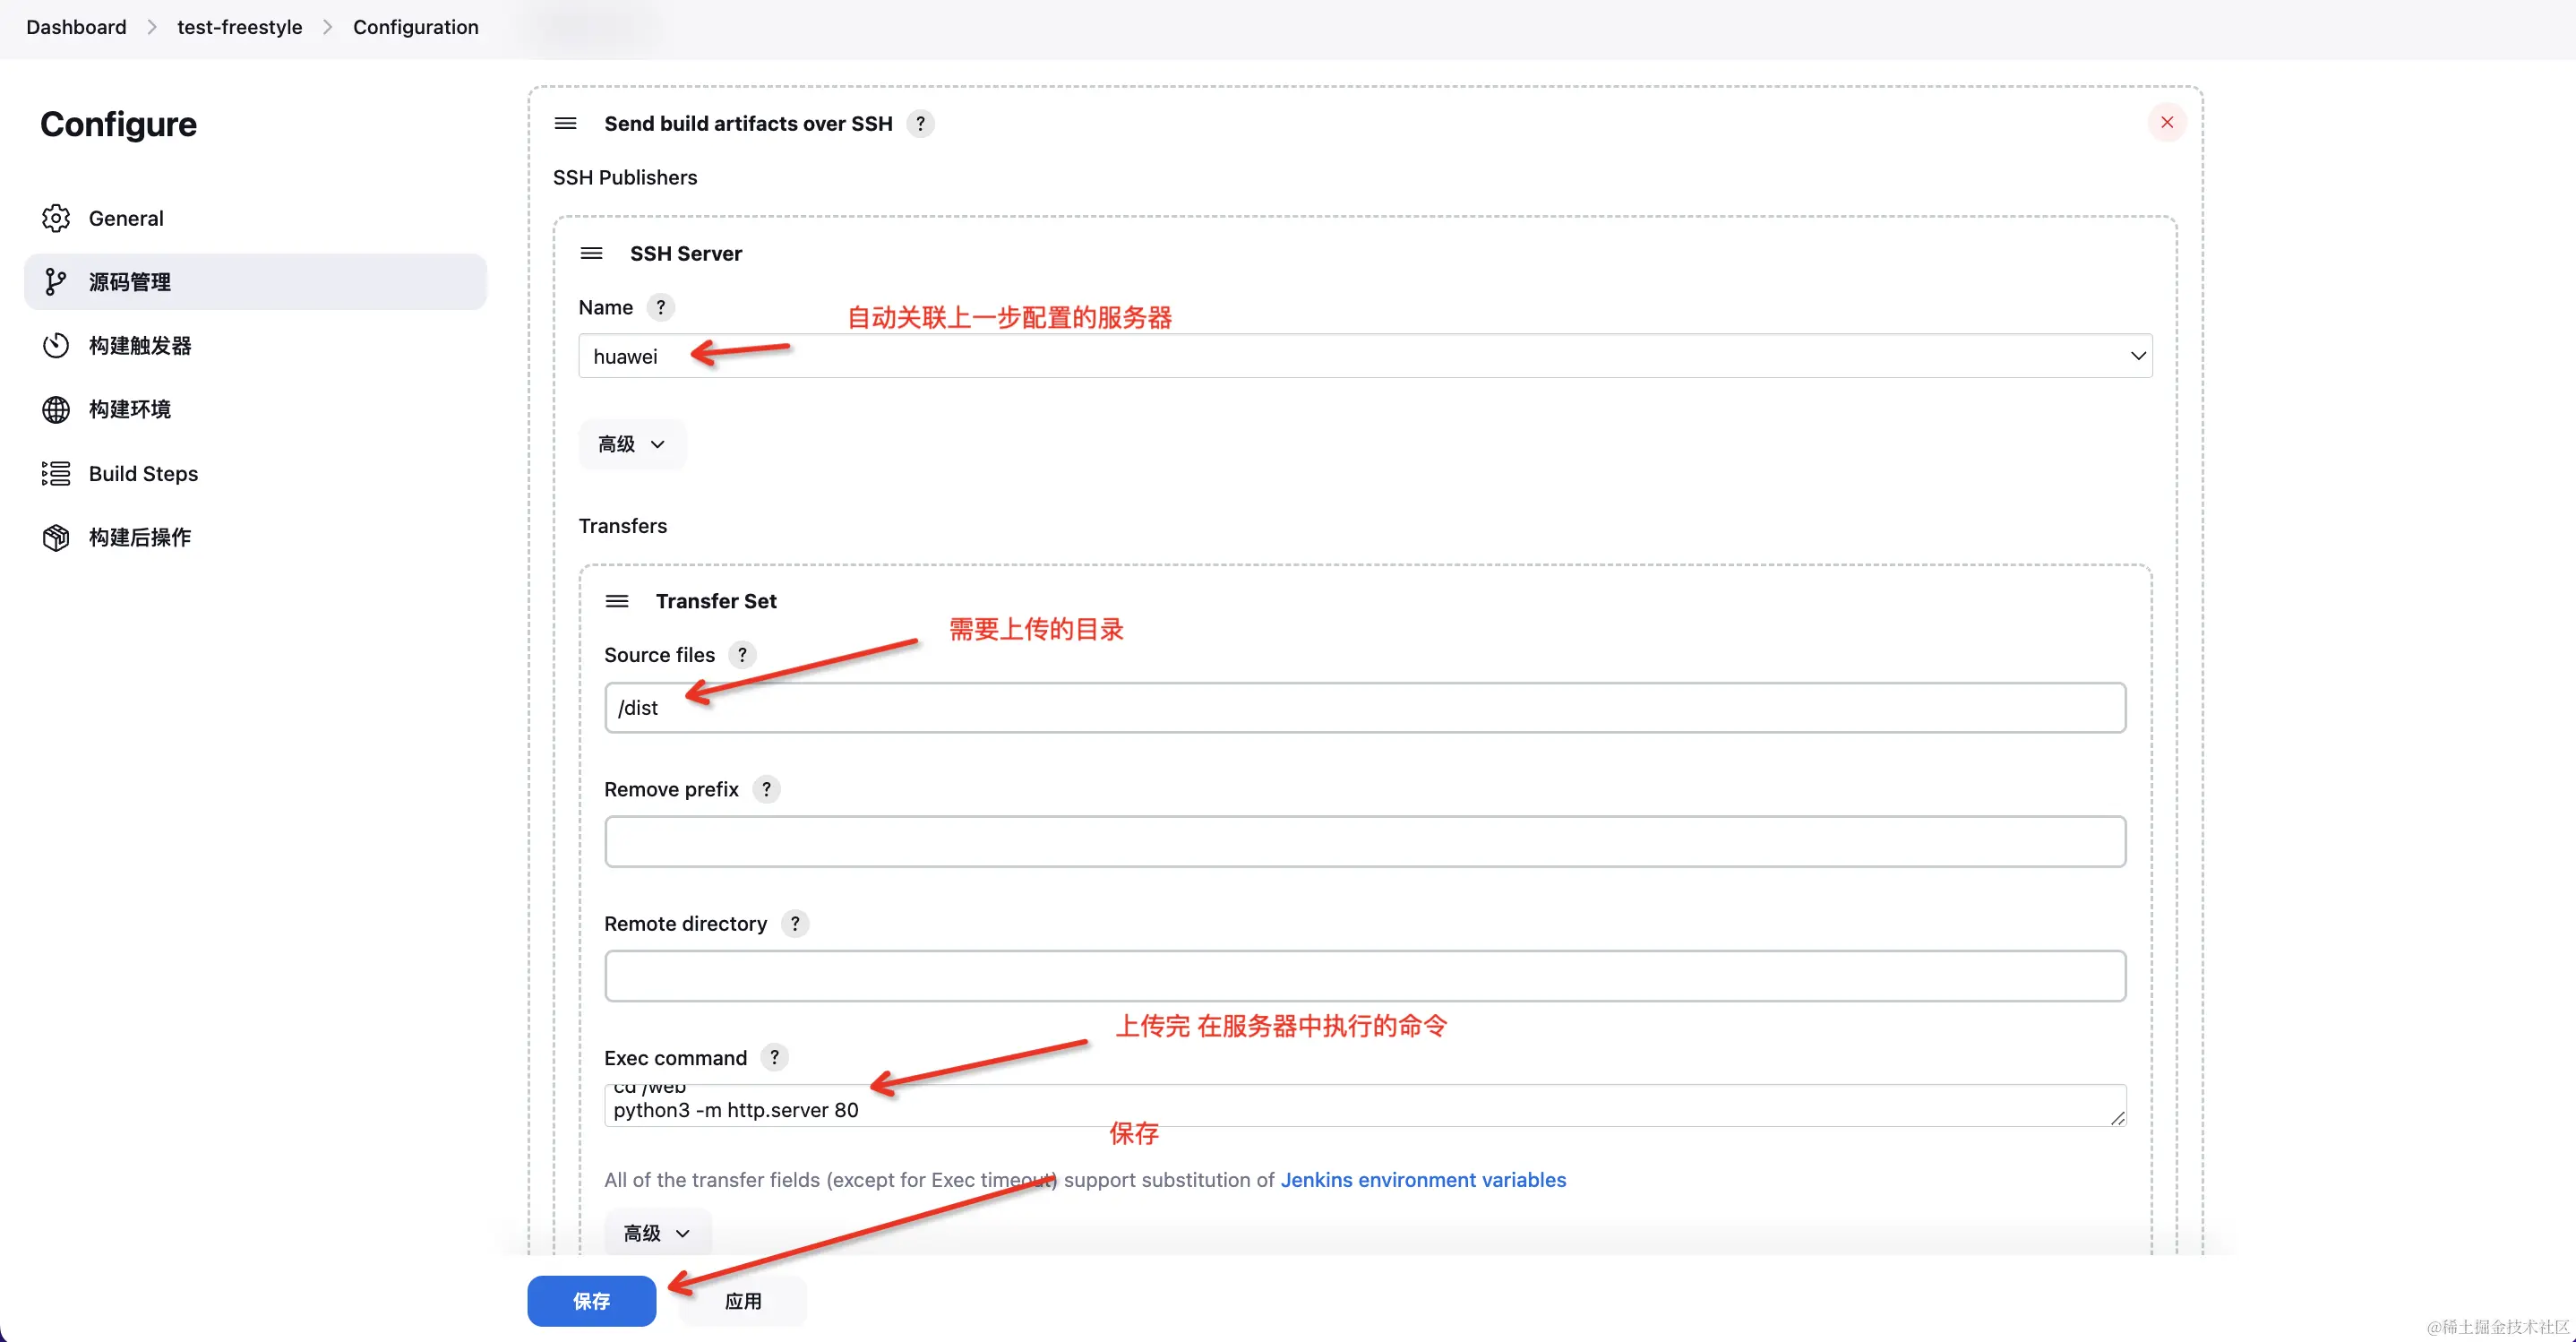This screenshot has height=1342, width=2576.
Task: Click the 构建环境 globe icon
Action: [56, 410]
